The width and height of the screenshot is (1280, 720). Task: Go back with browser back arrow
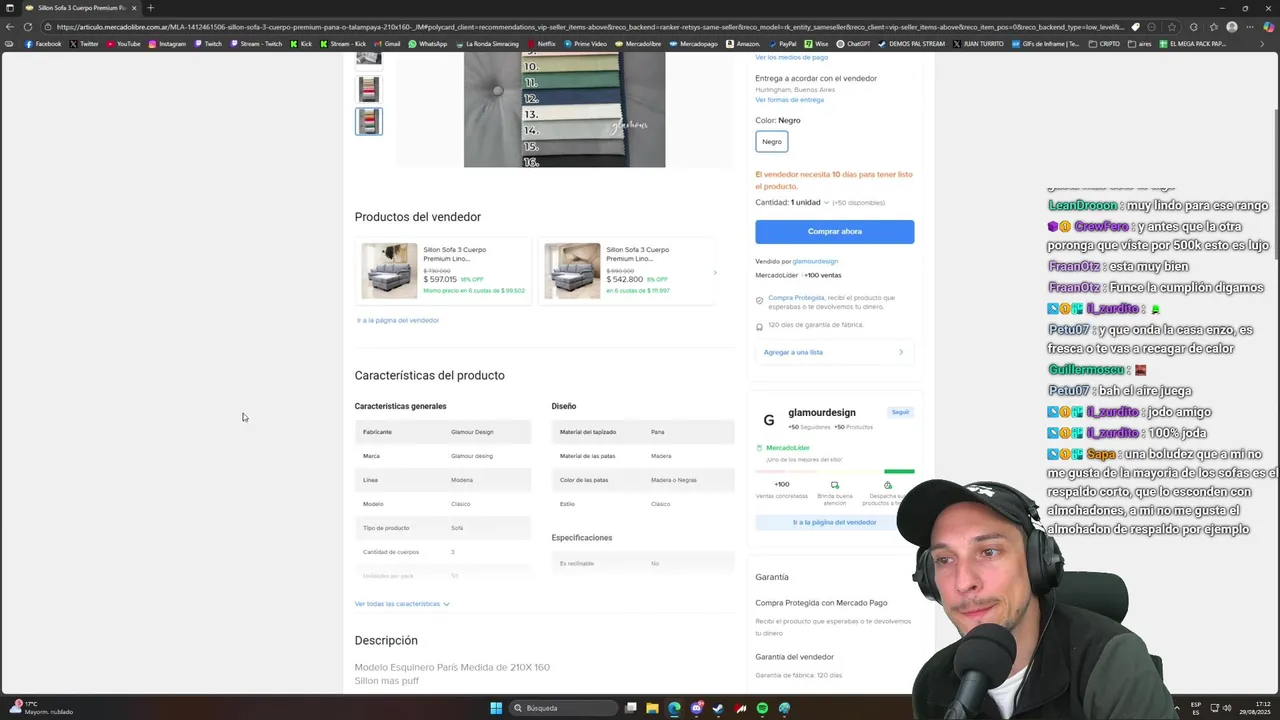10,27
